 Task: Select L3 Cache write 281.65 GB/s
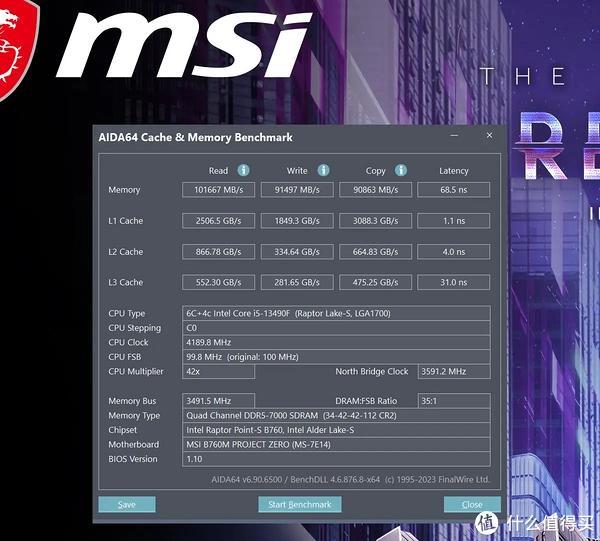[297, 282]
